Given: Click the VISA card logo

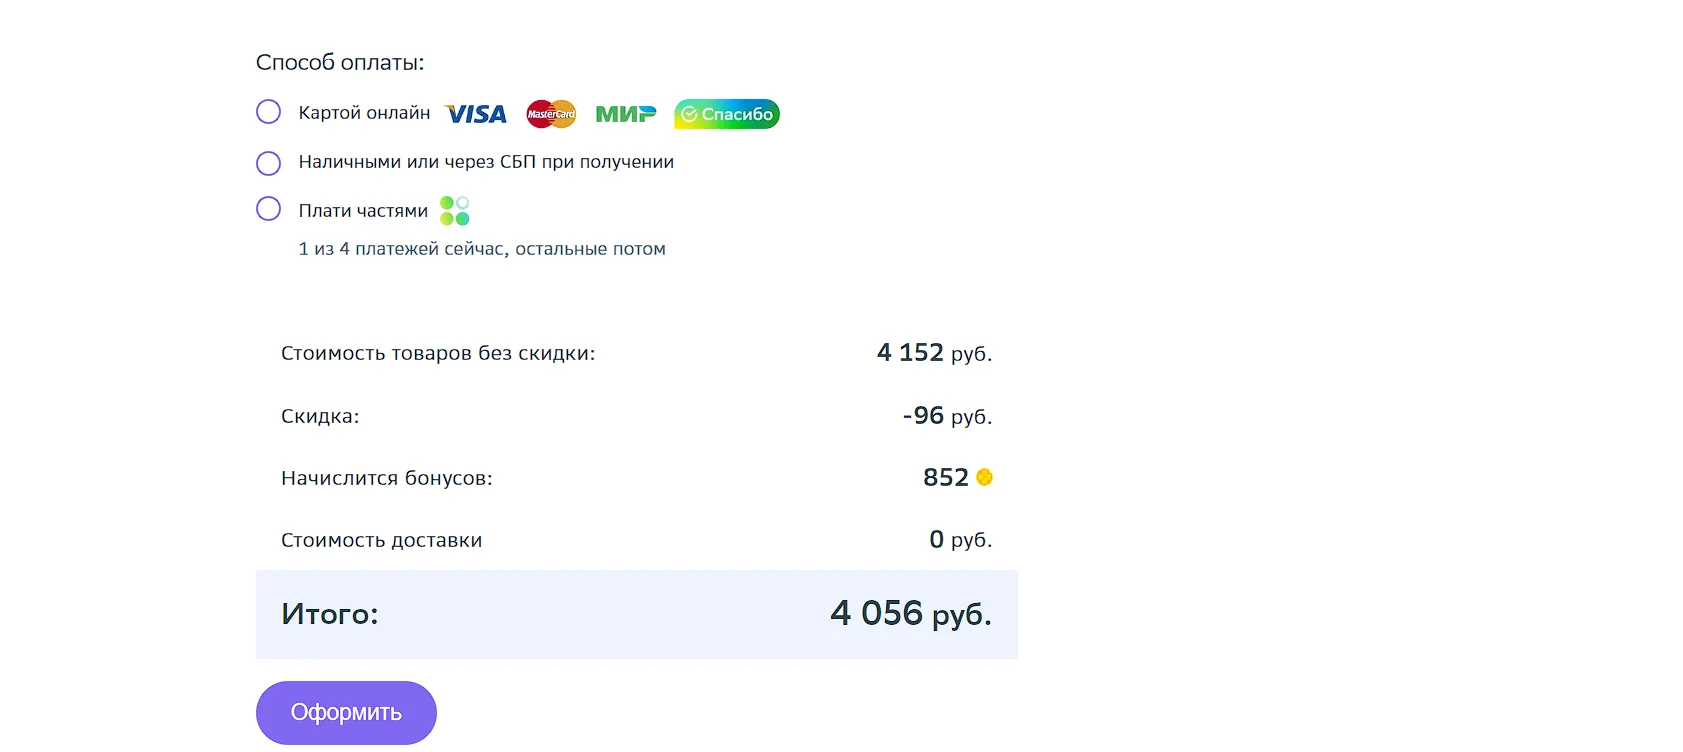Looking at the screenshot, I should (x=476, y=114).
